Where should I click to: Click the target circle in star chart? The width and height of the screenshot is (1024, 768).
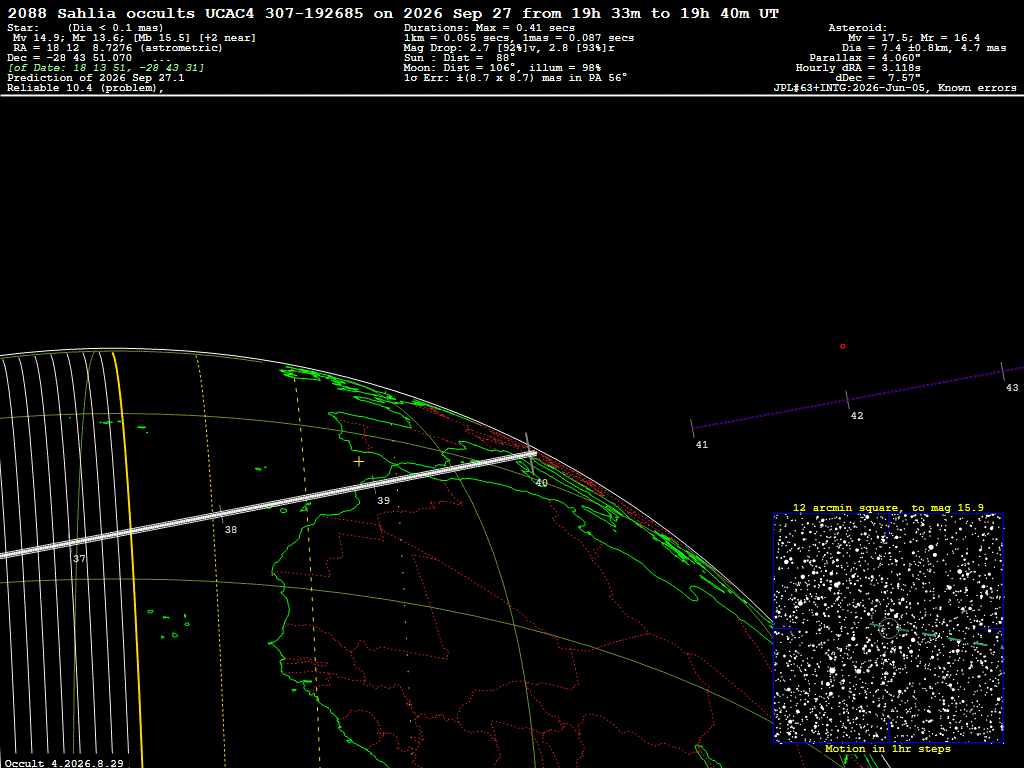pyautogui.click(x=889, y=628)
